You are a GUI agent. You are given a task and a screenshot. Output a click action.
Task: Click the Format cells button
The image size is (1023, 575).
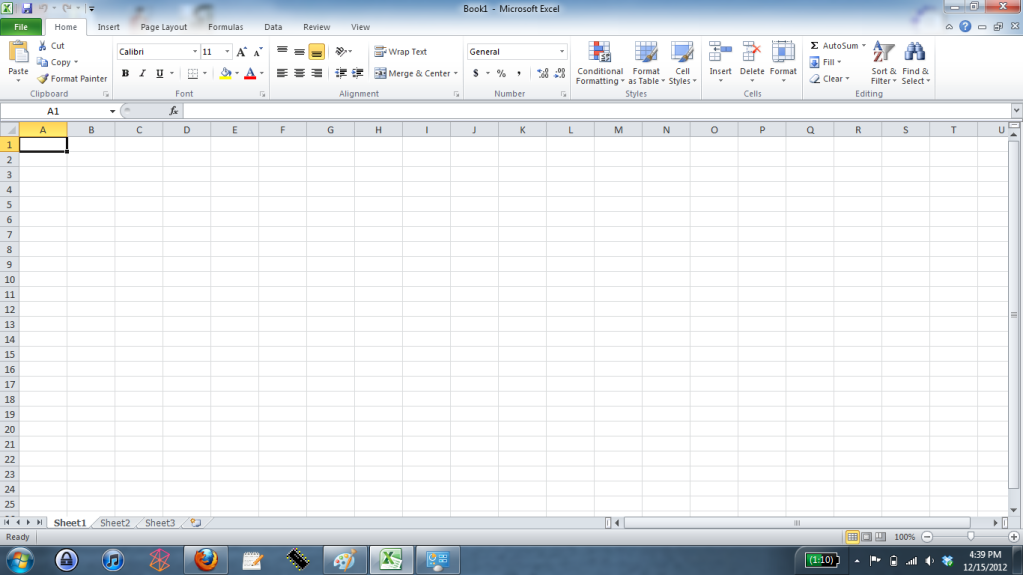point(783,61)
